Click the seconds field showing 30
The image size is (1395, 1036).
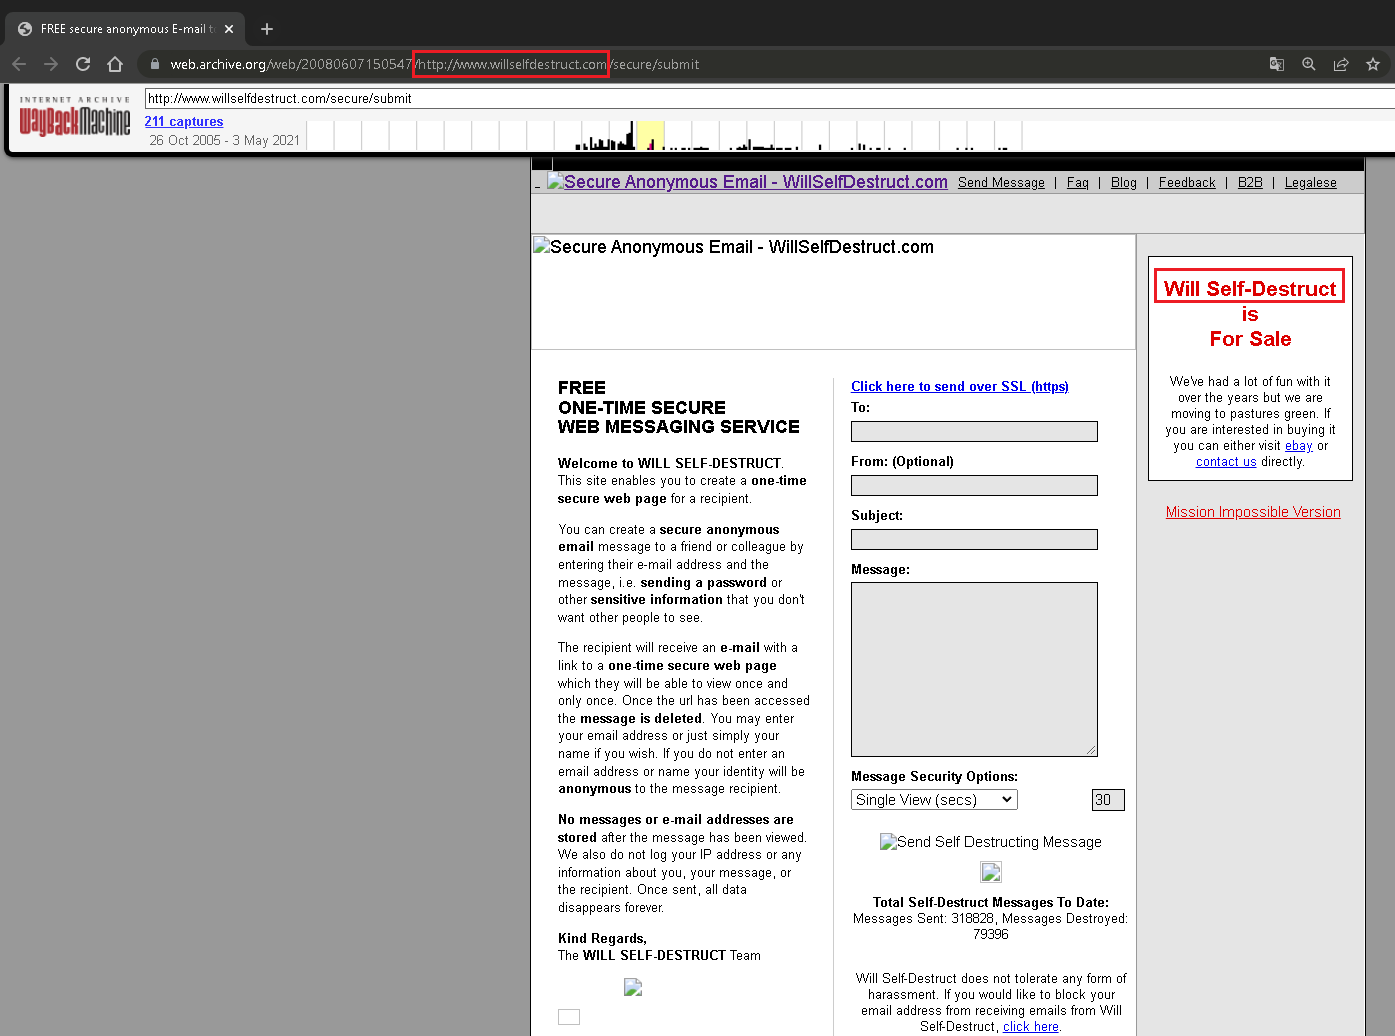point(1108,800)
